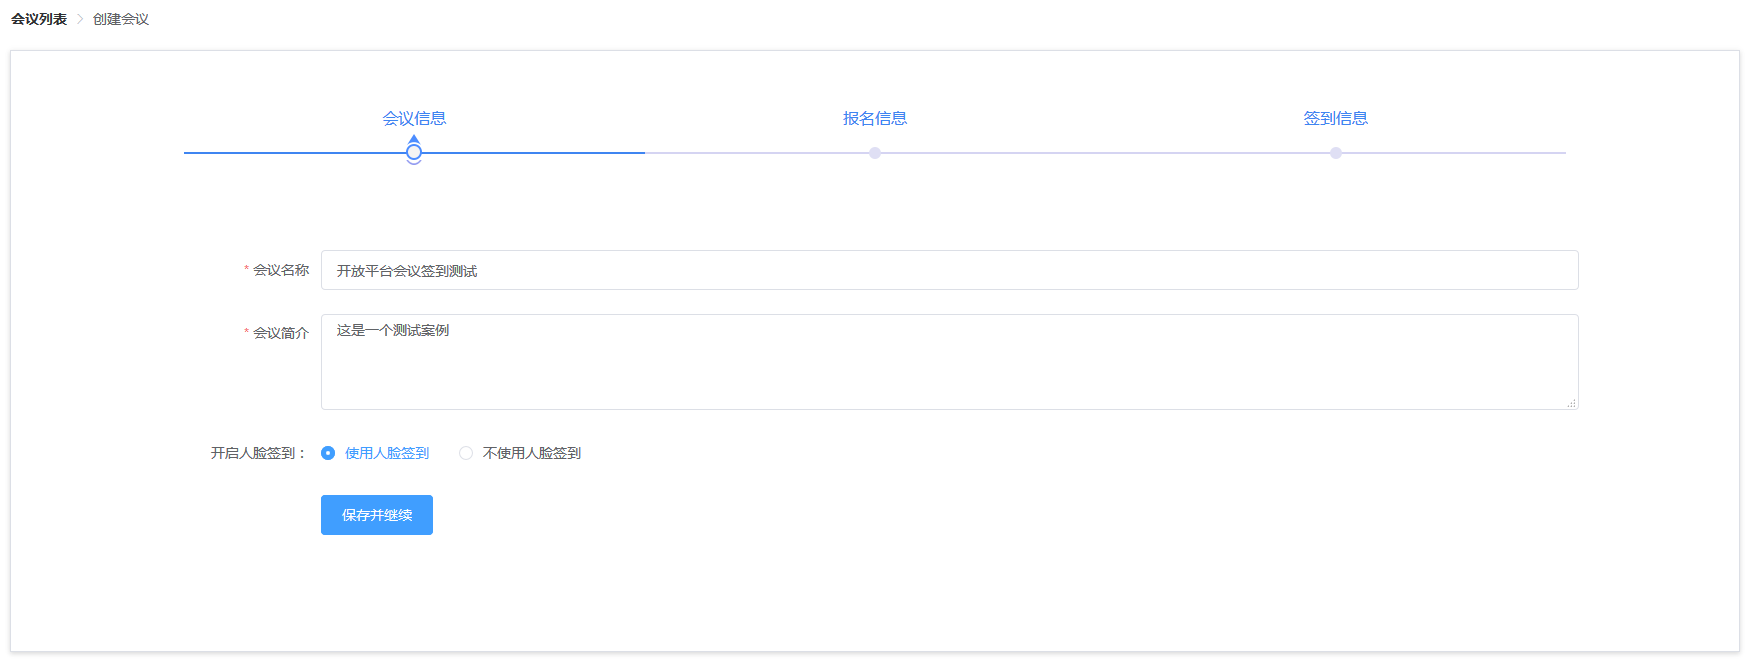Focus the 会议名称 input field
This screenshot has height=666, width=1755.
coord(949,270)
